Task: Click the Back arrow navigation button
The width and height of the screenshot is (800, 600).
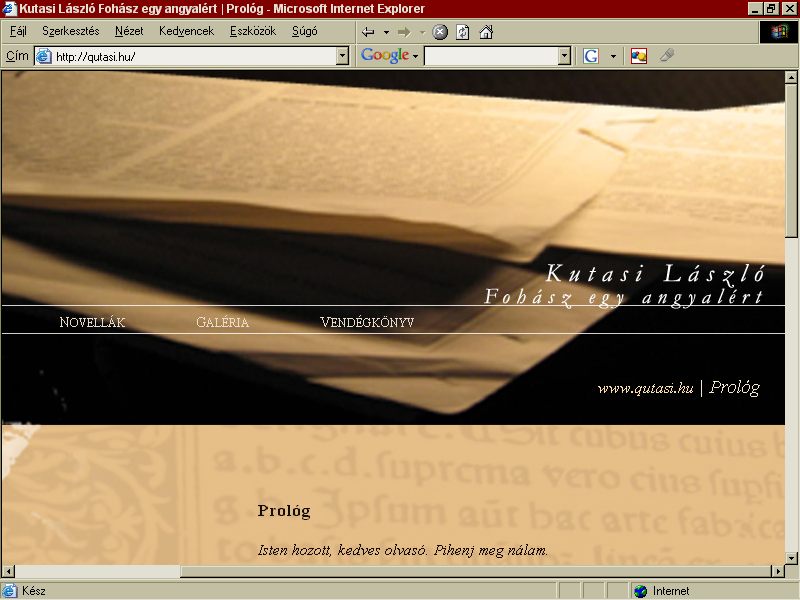Action: (x=368, y=32)
